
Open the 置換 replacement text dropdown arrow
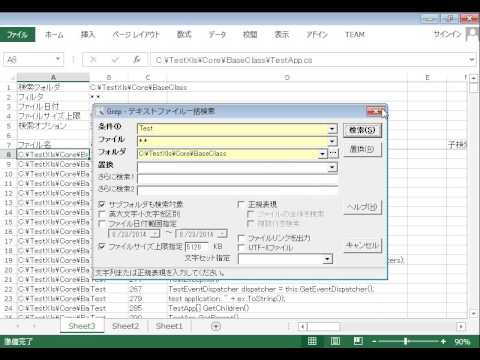(332, 167)
